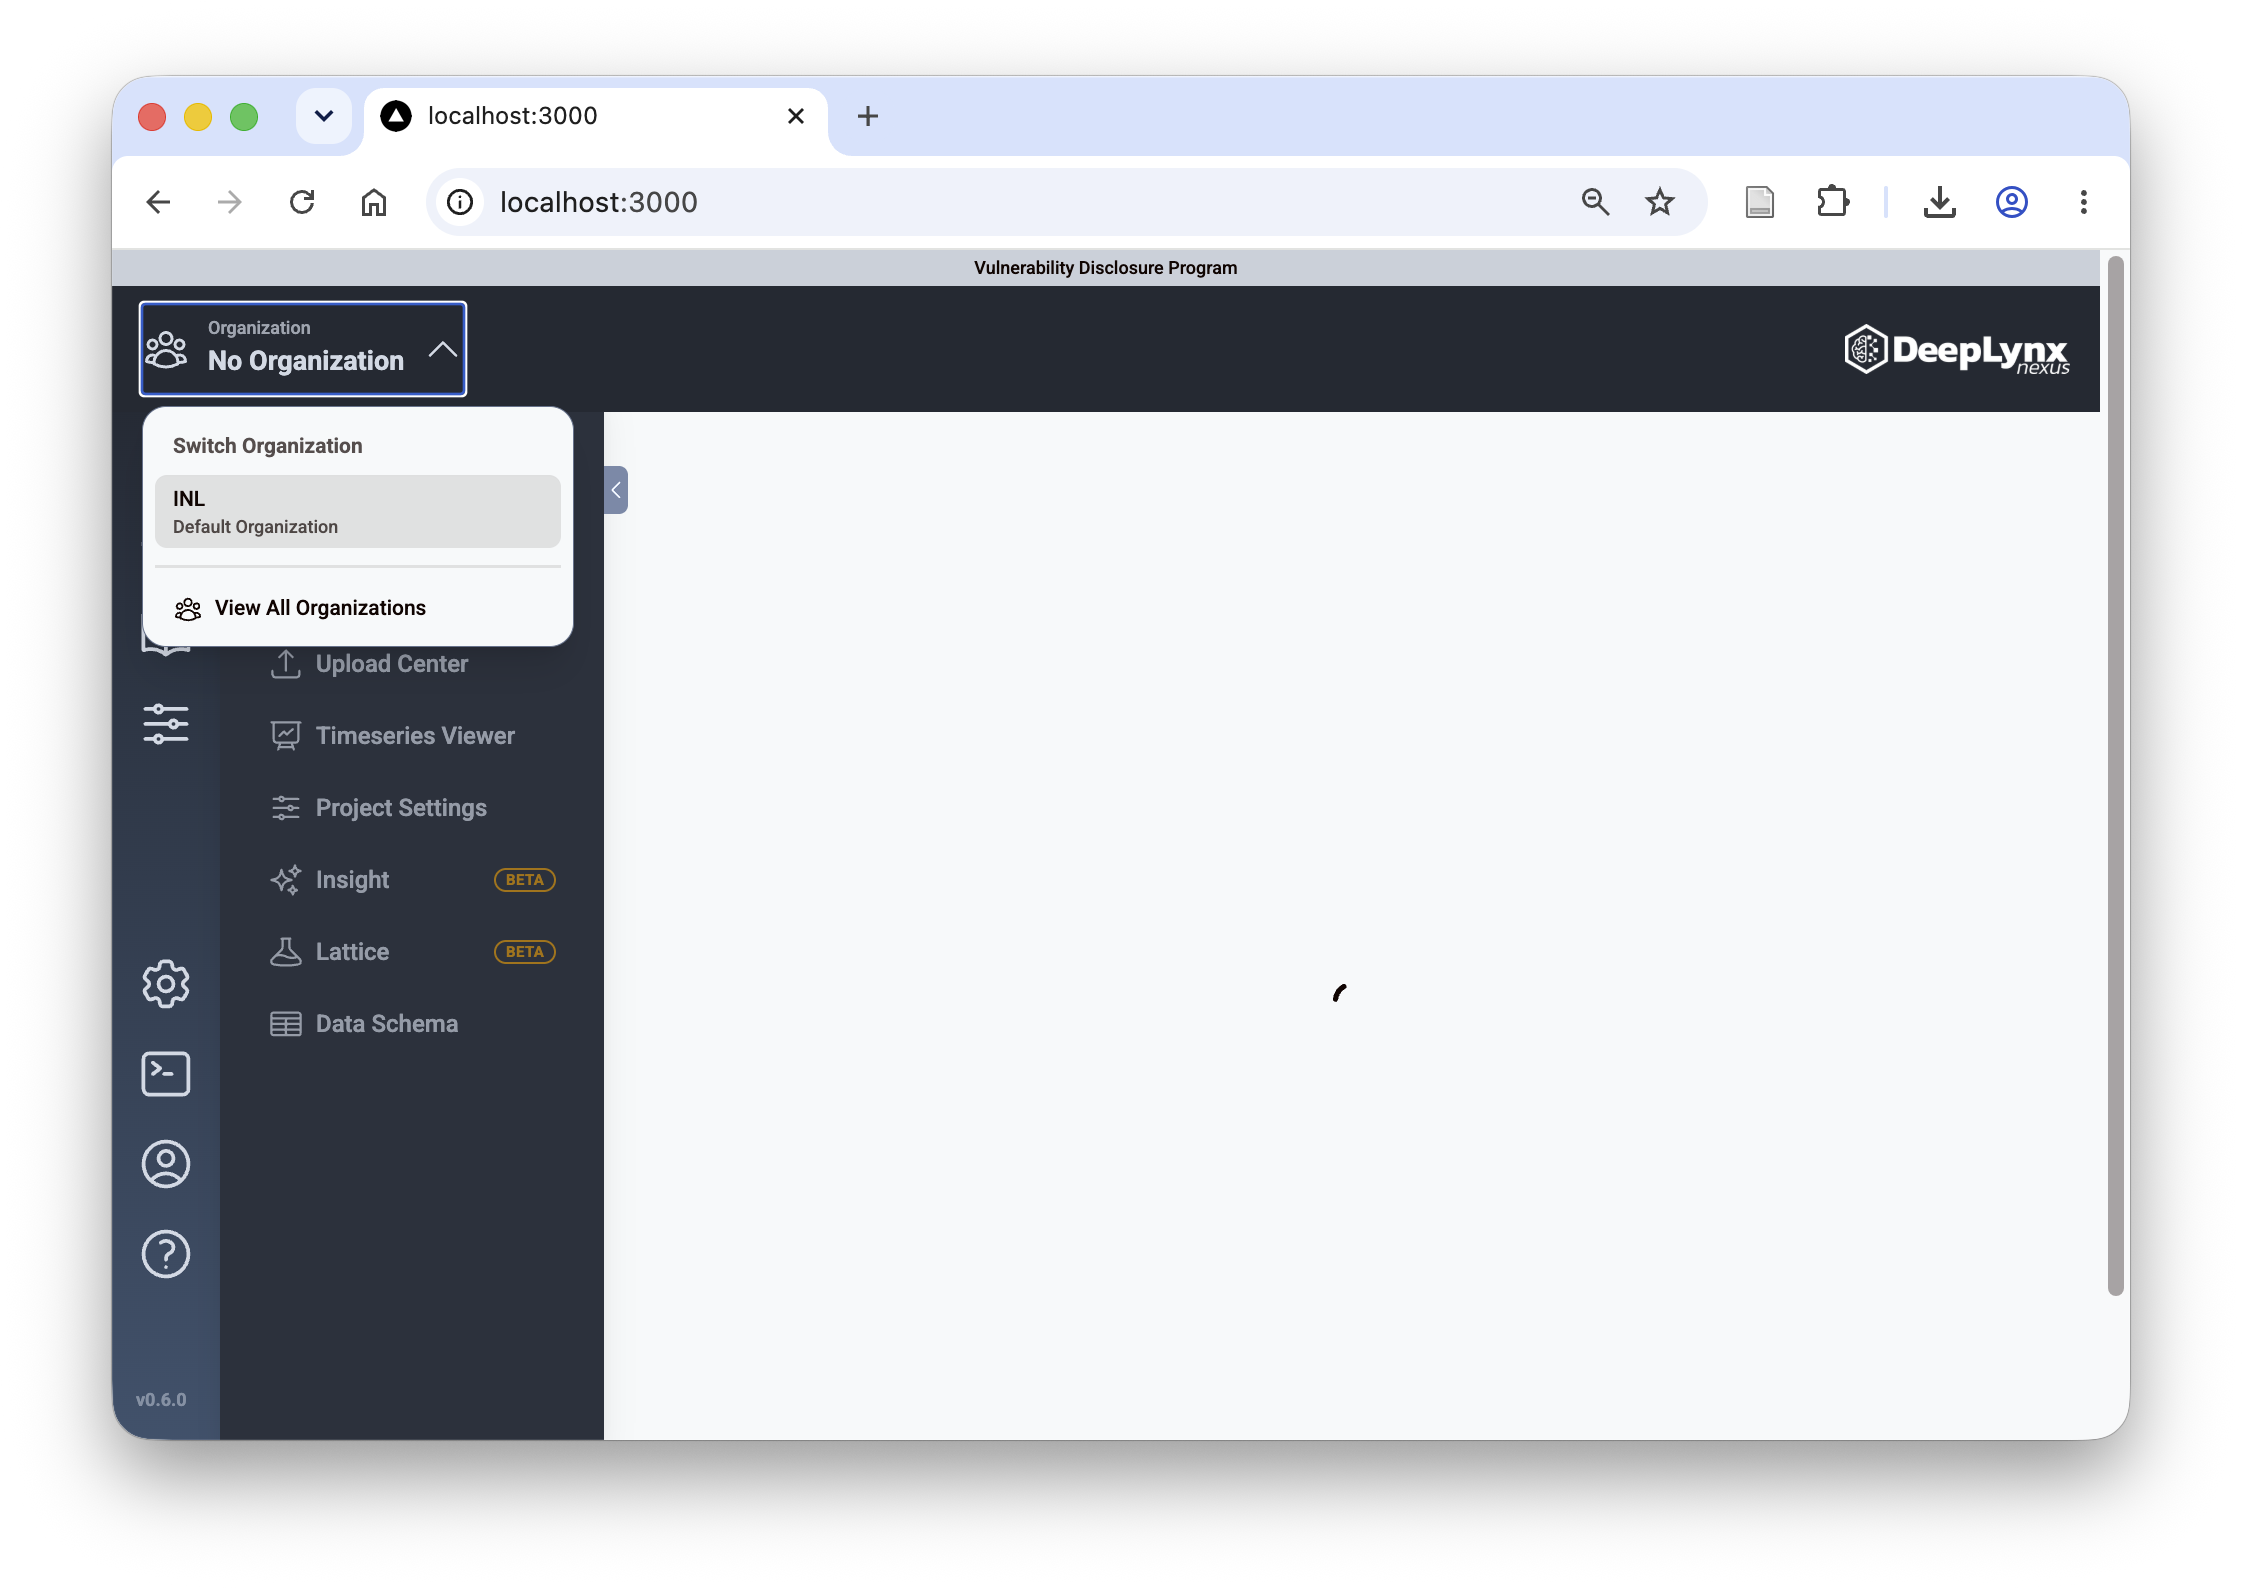Viewport: 2242px width, 1588px height.
Task: Click the Lattice flask icon
Action: (x=286, y=952)
